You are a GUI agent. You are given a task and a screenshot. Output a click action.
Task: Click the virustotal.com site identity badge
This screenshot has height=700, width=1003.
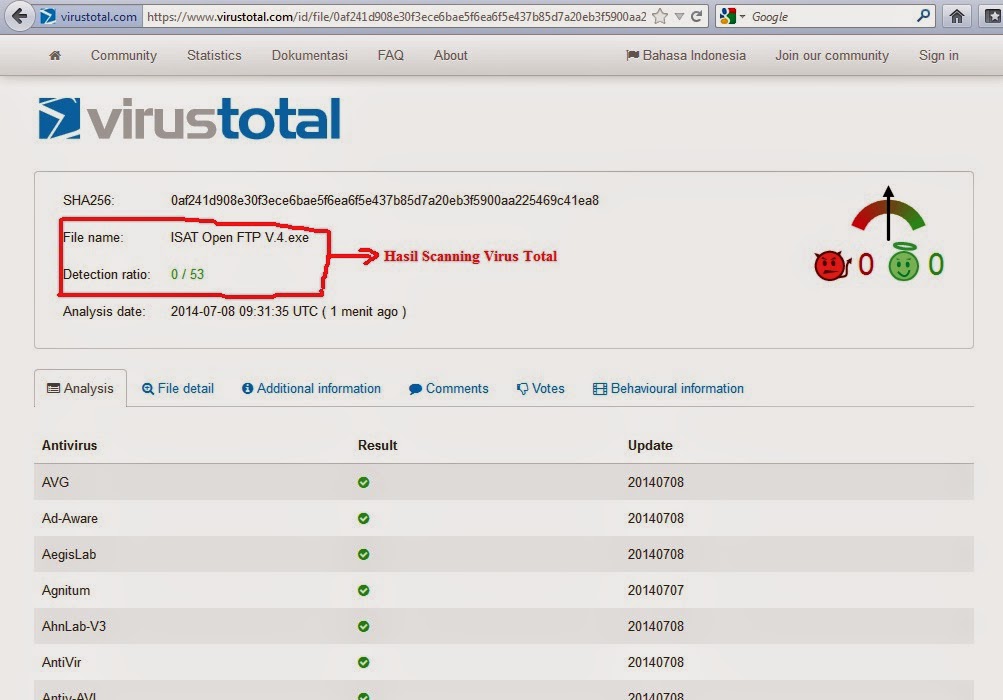(x=90, y=17)
